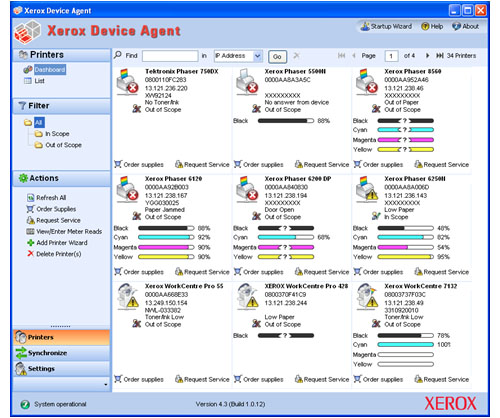Request Service for Xerox WorkCentre Pro 55
500x418 pixels.
pyautogui.click(x=202, y=379)
